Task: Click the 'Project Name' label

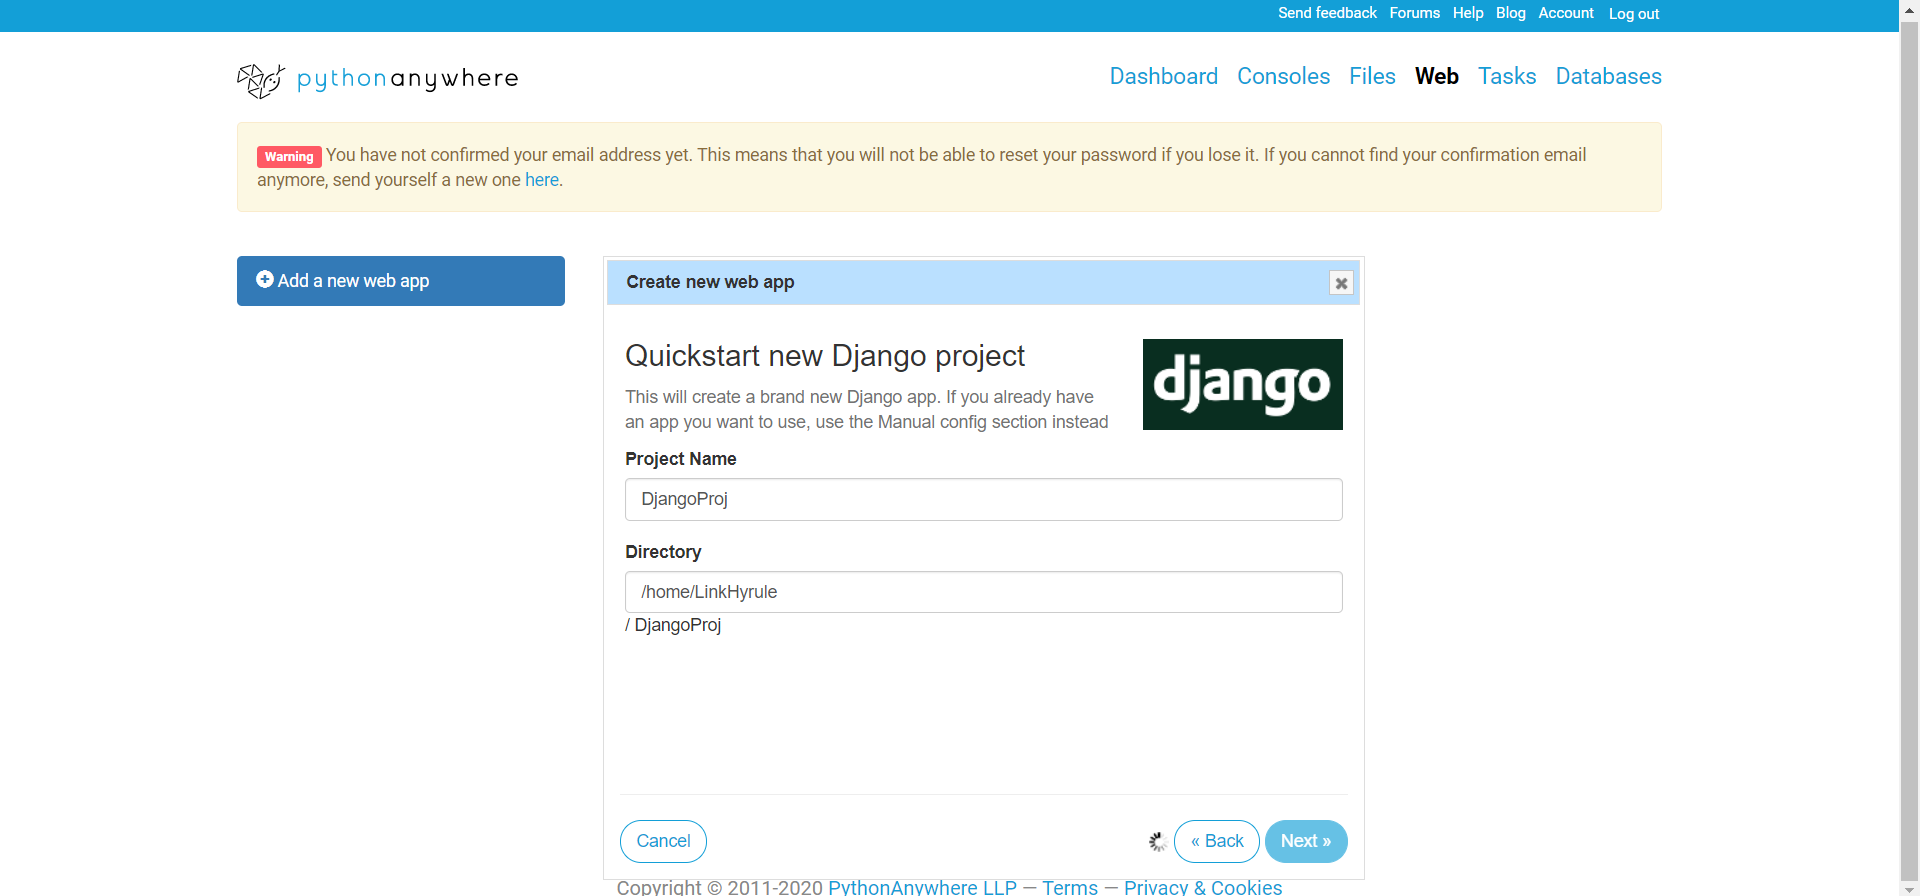Action: (681, 459)
